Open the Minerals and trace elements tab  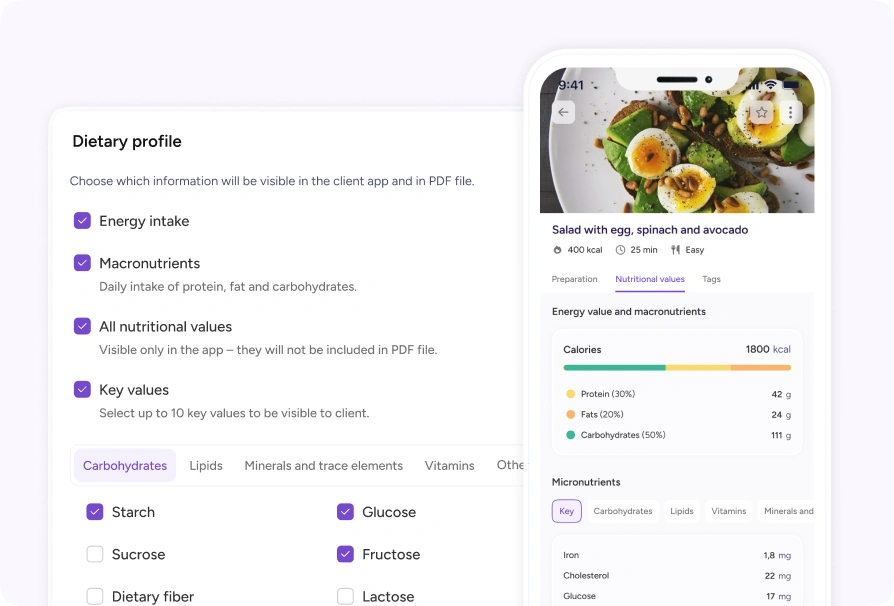point(323,466)
